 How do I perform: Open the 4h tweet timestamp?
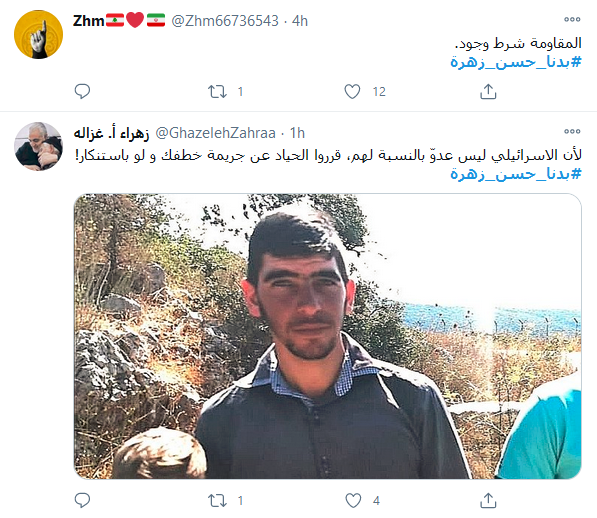(x=300, y=21)
